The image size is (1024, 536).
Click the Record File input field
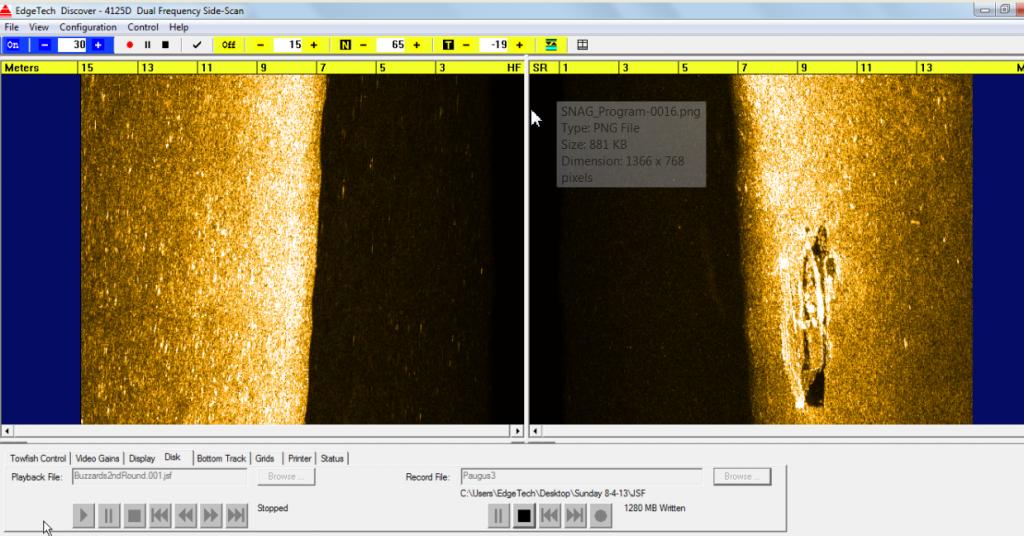581,477
